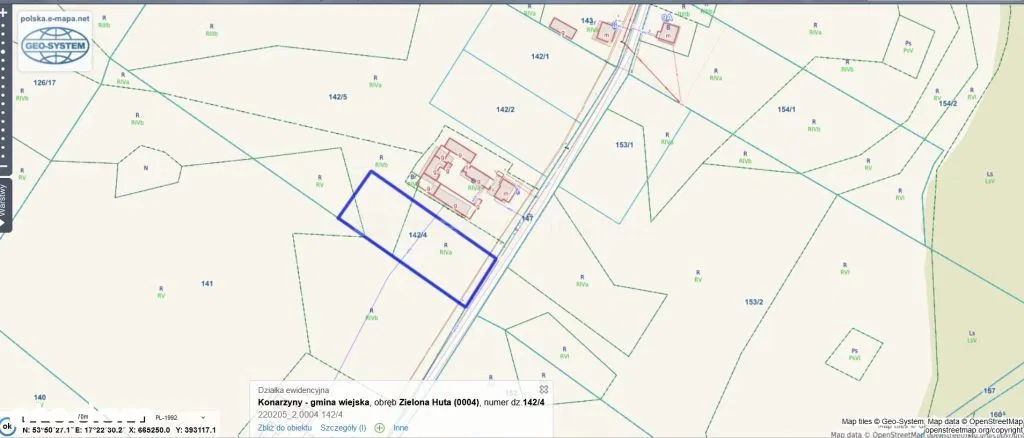The image size is (1024, 438).
Task: Click the 'Zbliż do obiektu' link
Action: pos(285,428)
